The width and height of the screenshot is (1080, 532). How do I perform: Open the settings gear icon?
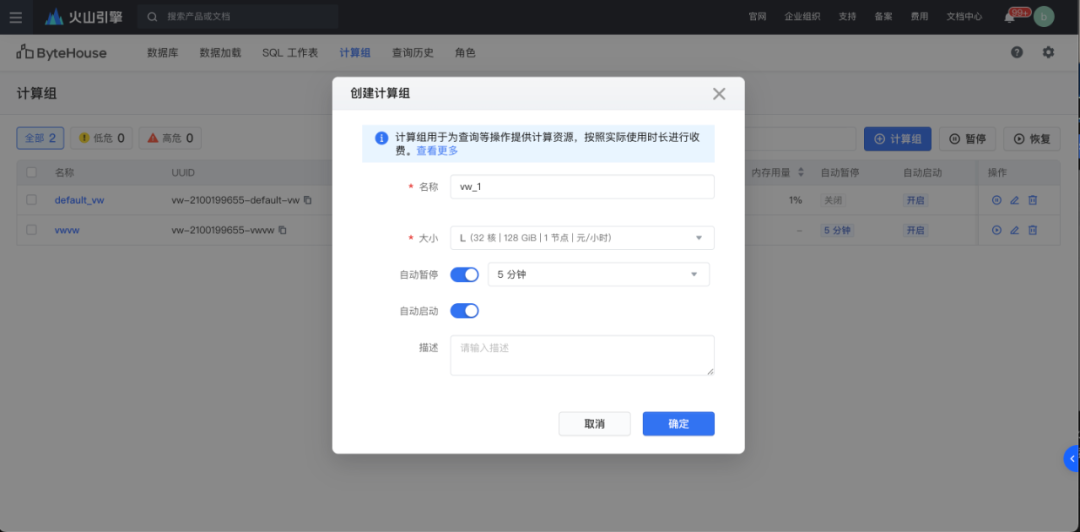point(1048,52)
